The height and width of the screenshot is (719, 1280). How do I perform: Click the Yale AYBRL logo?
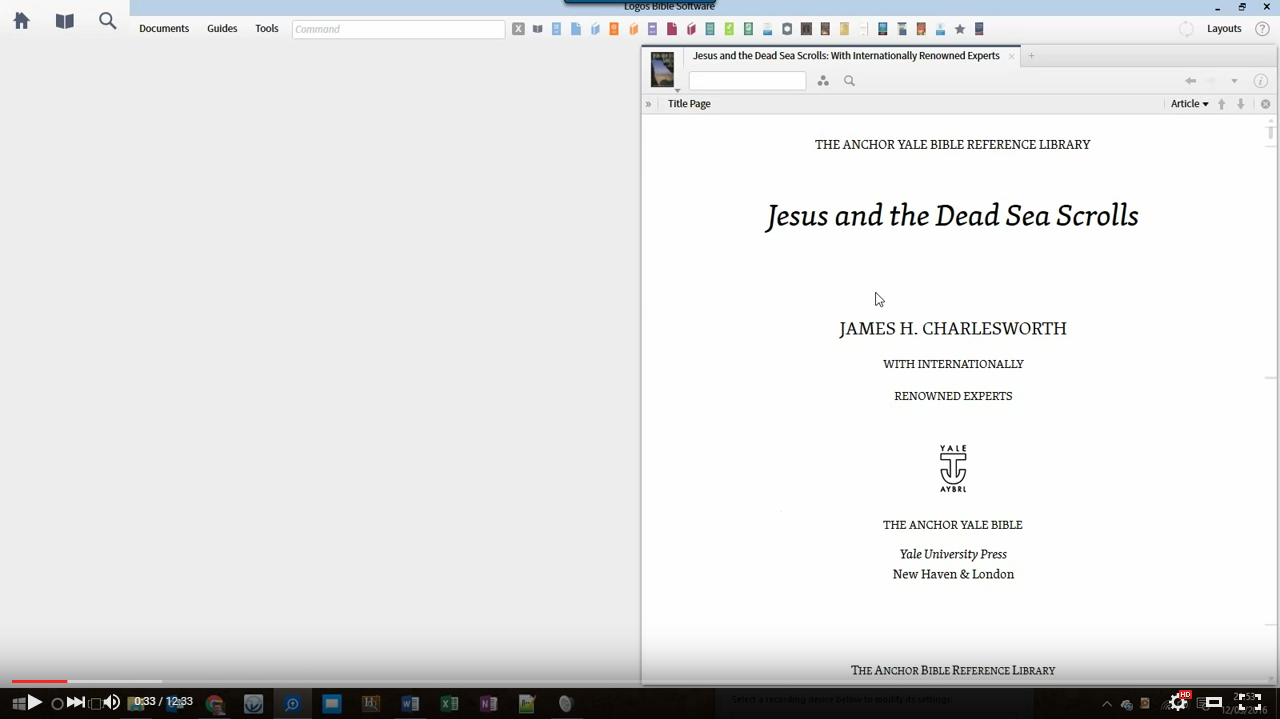(953, 468)
